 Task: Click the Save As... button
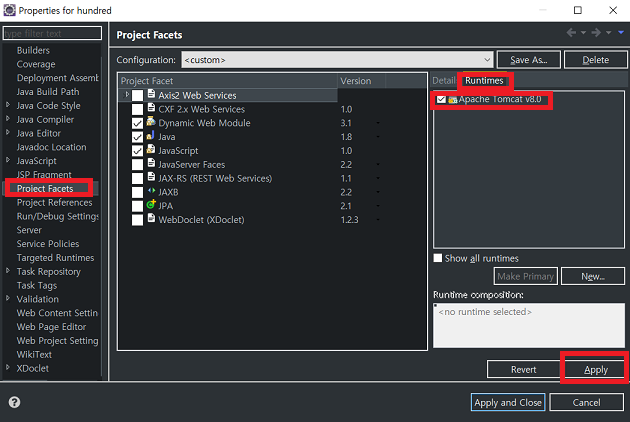point(529,60)
